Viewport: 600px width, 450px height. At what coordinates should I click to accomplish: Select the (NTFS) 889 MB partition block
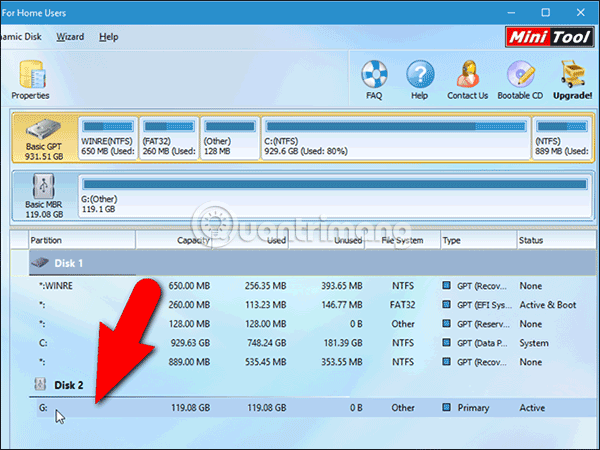(562, 138)
